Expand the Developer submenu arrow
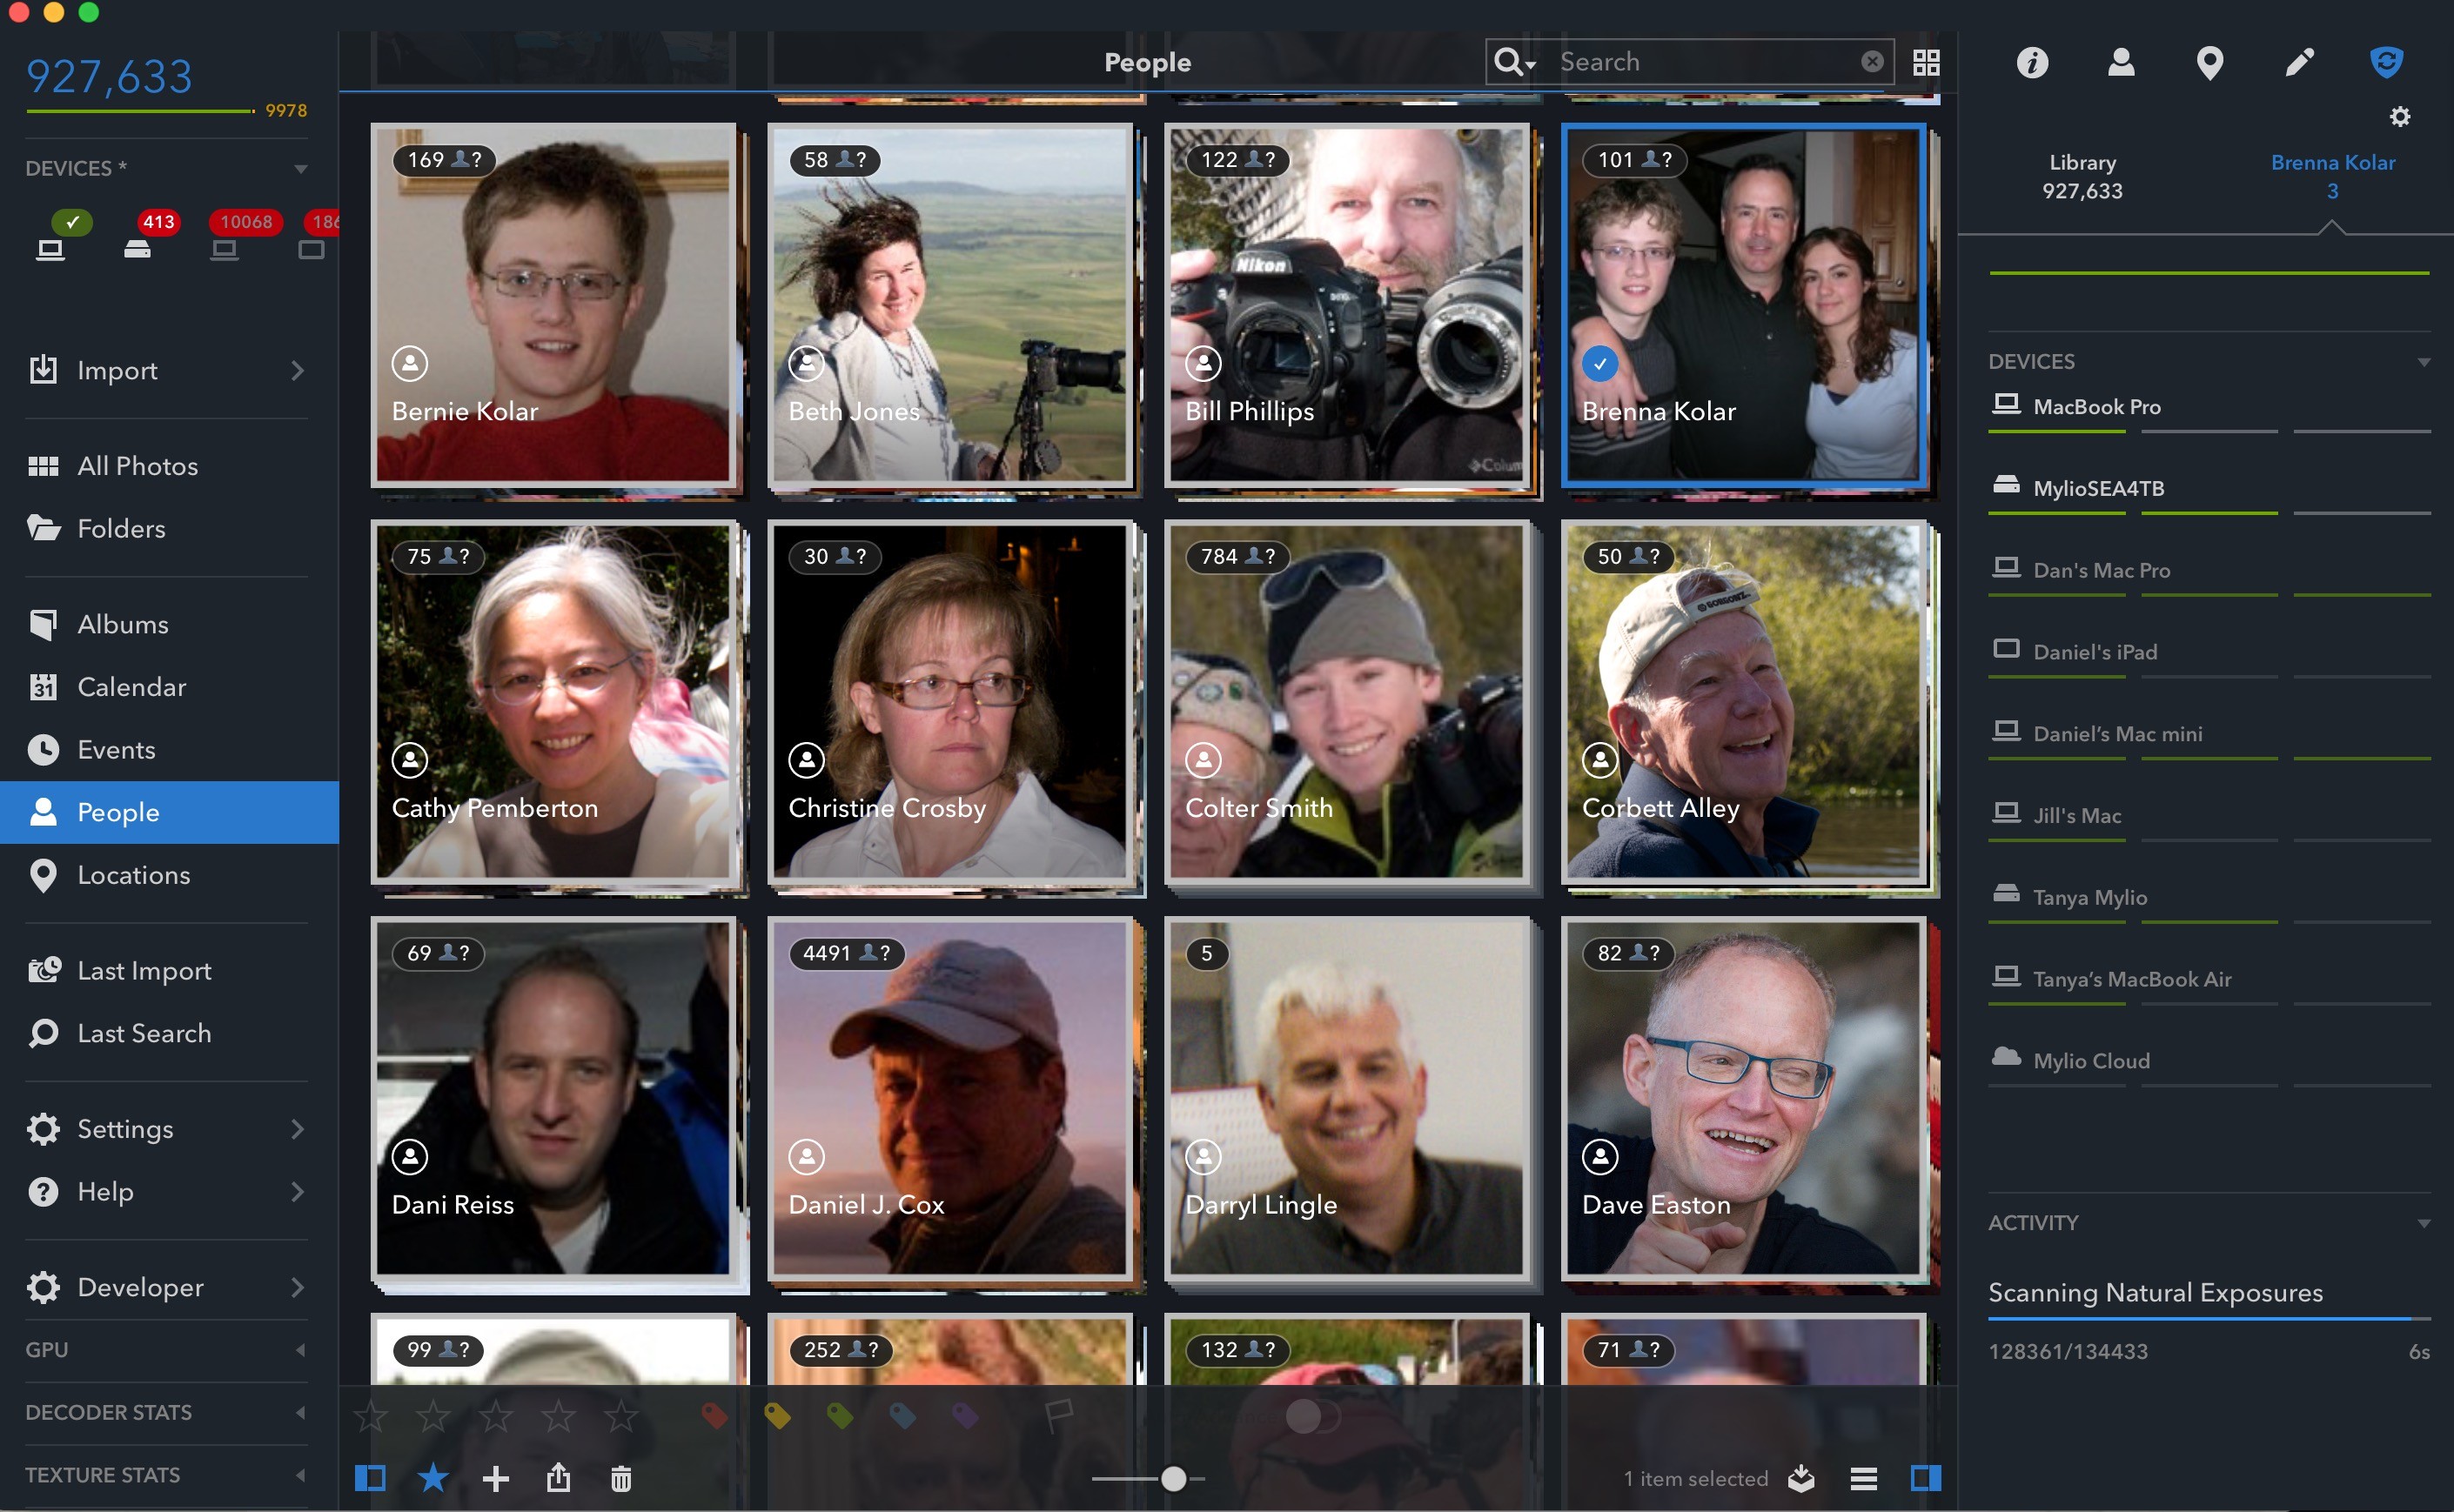 [x=297, y=1287]
